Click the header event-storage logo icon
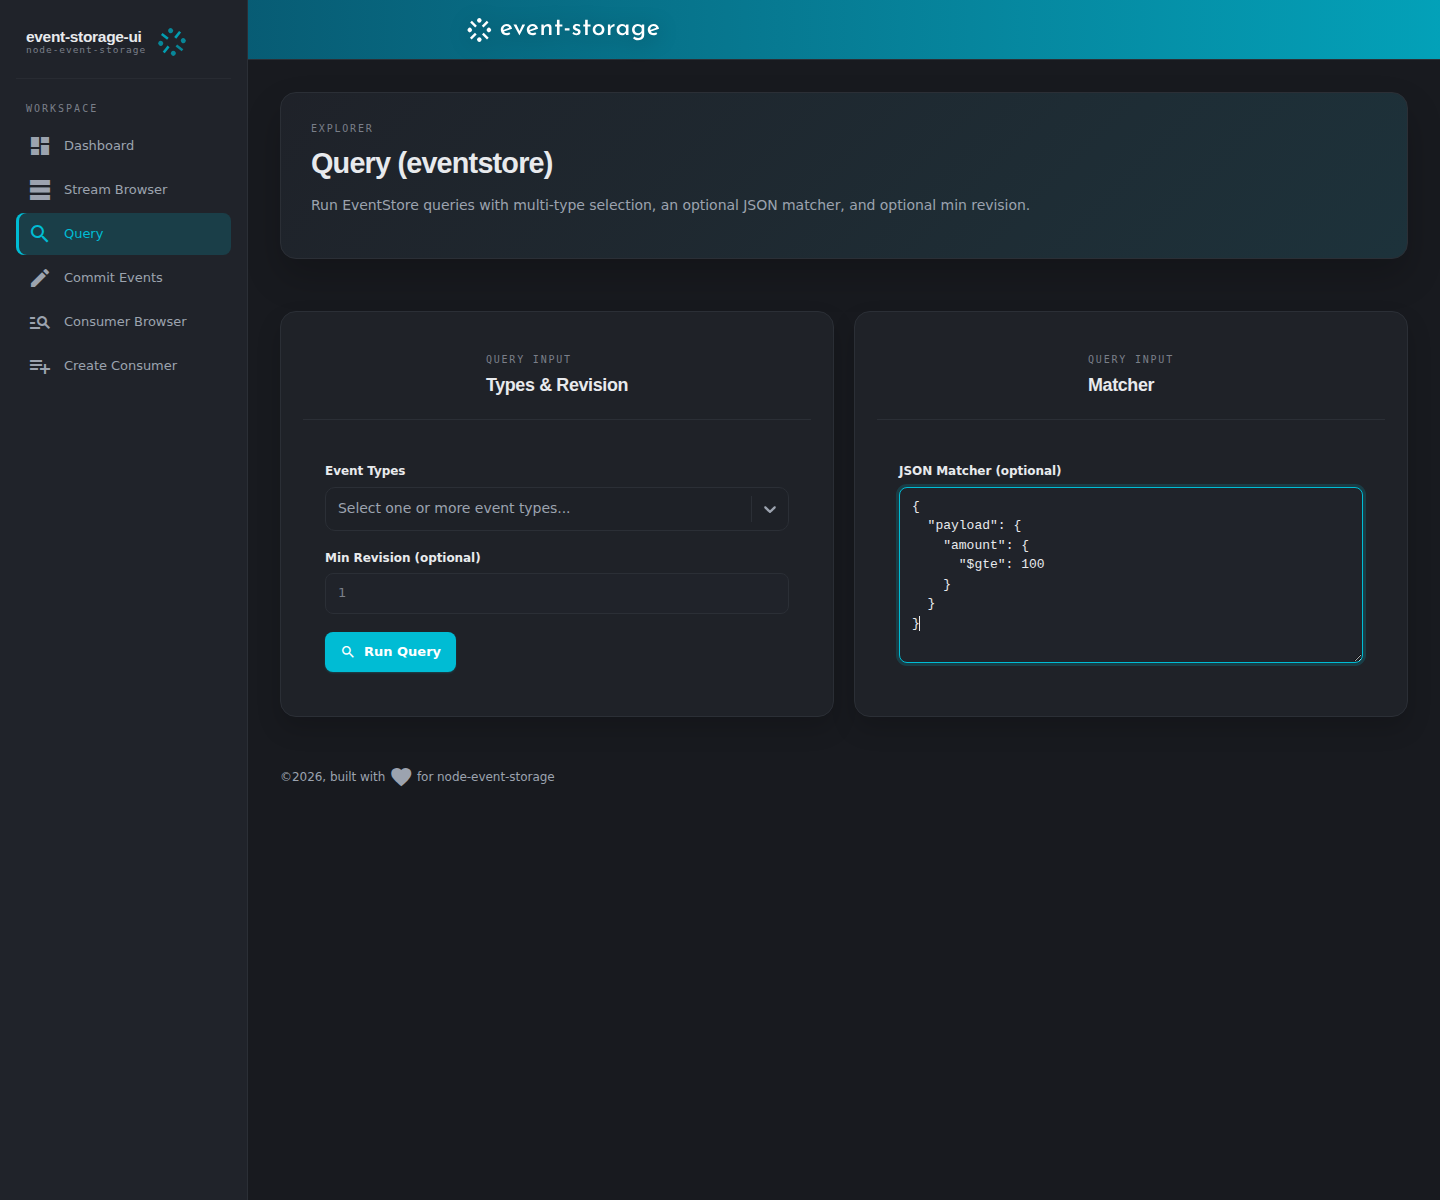Viewport: 1440px width, 1200px height. tap(479, 30)
